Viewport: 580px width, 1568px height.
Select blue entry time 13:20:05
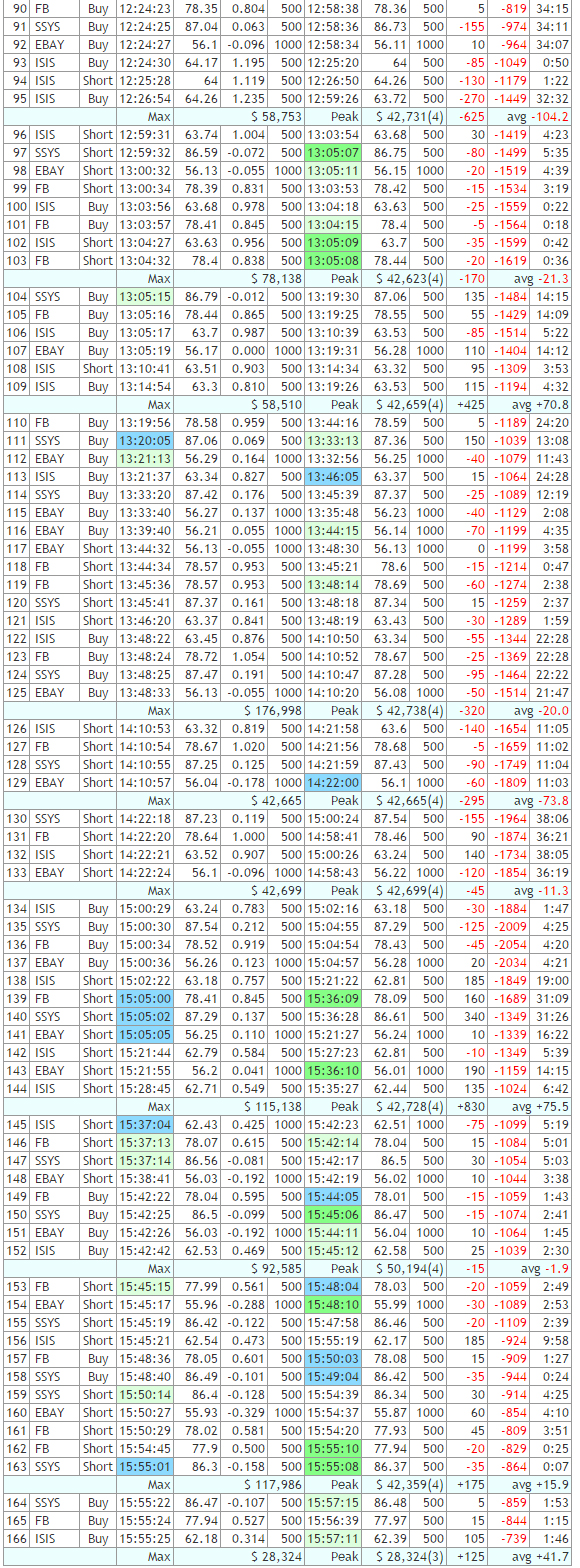pos(145,440)
